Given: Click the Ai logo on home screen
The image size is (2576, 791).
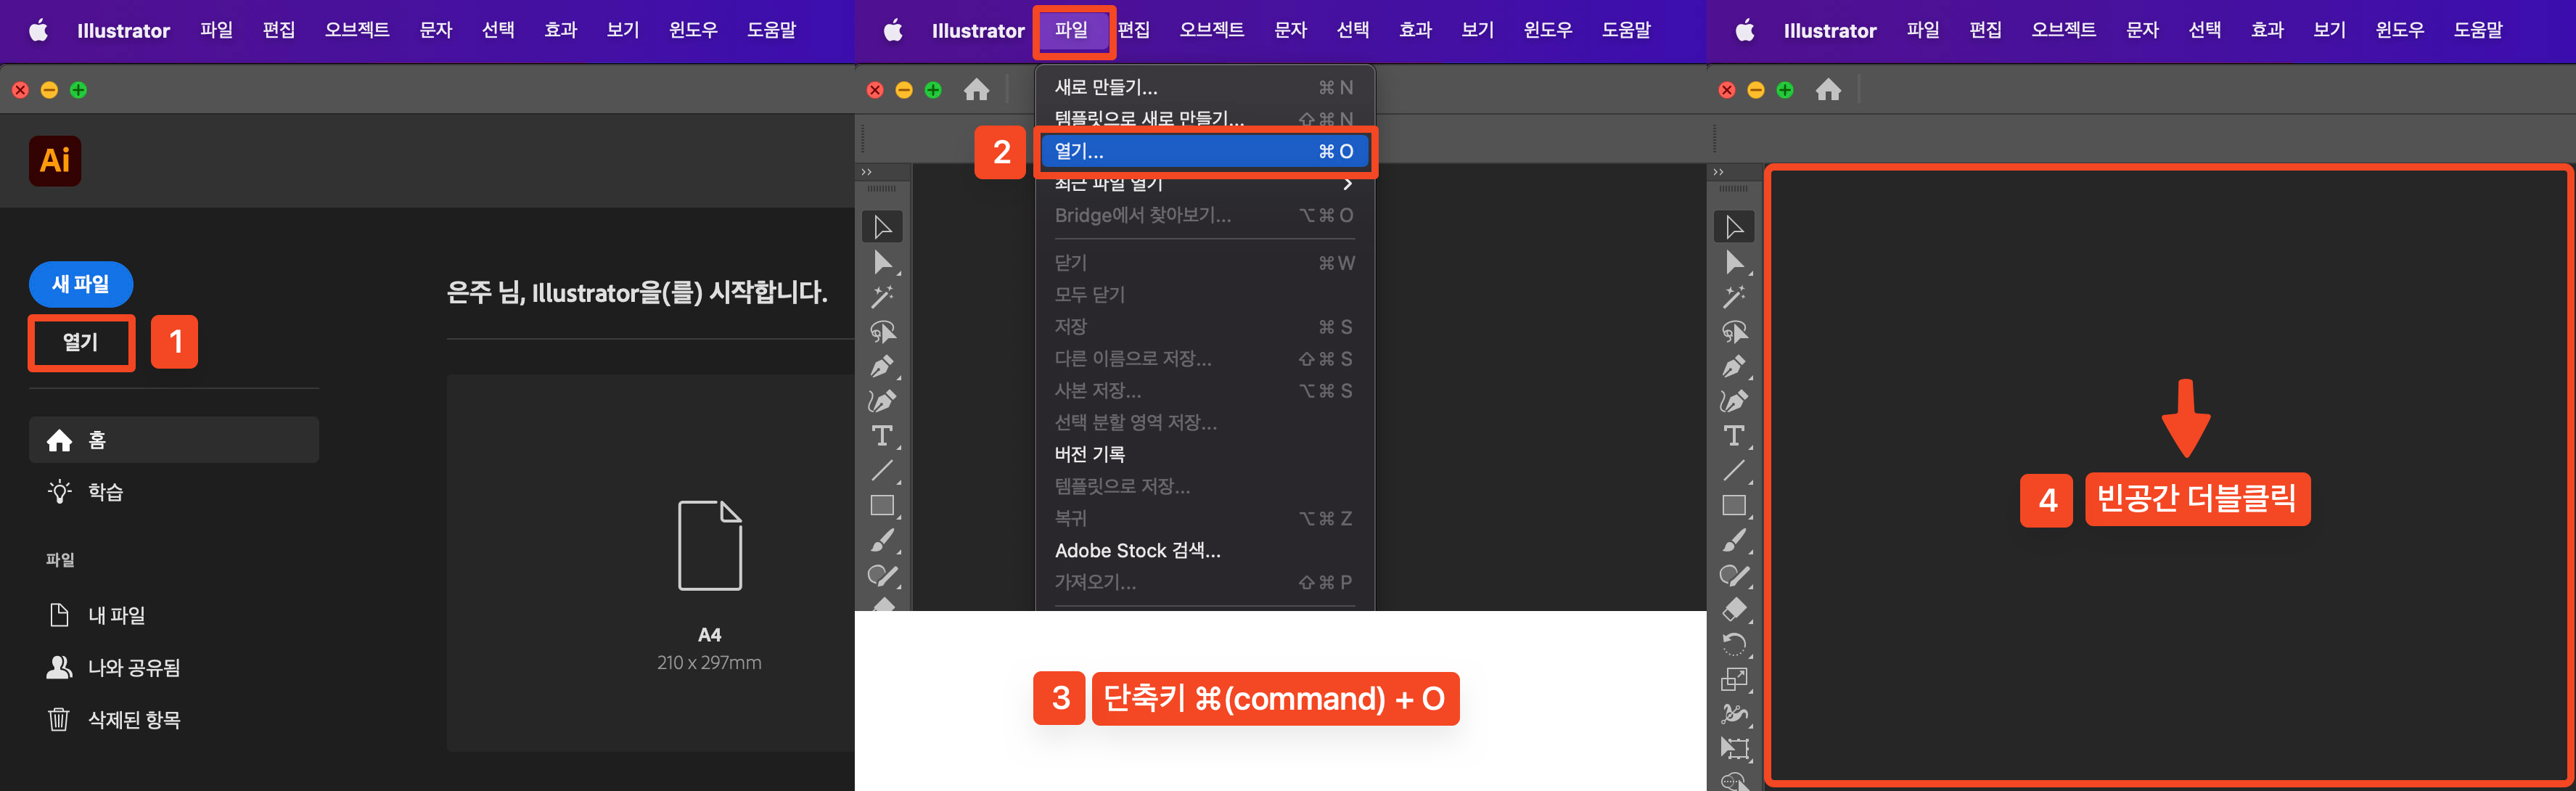Looking at the screenshot, I should (x=55, y=160).
